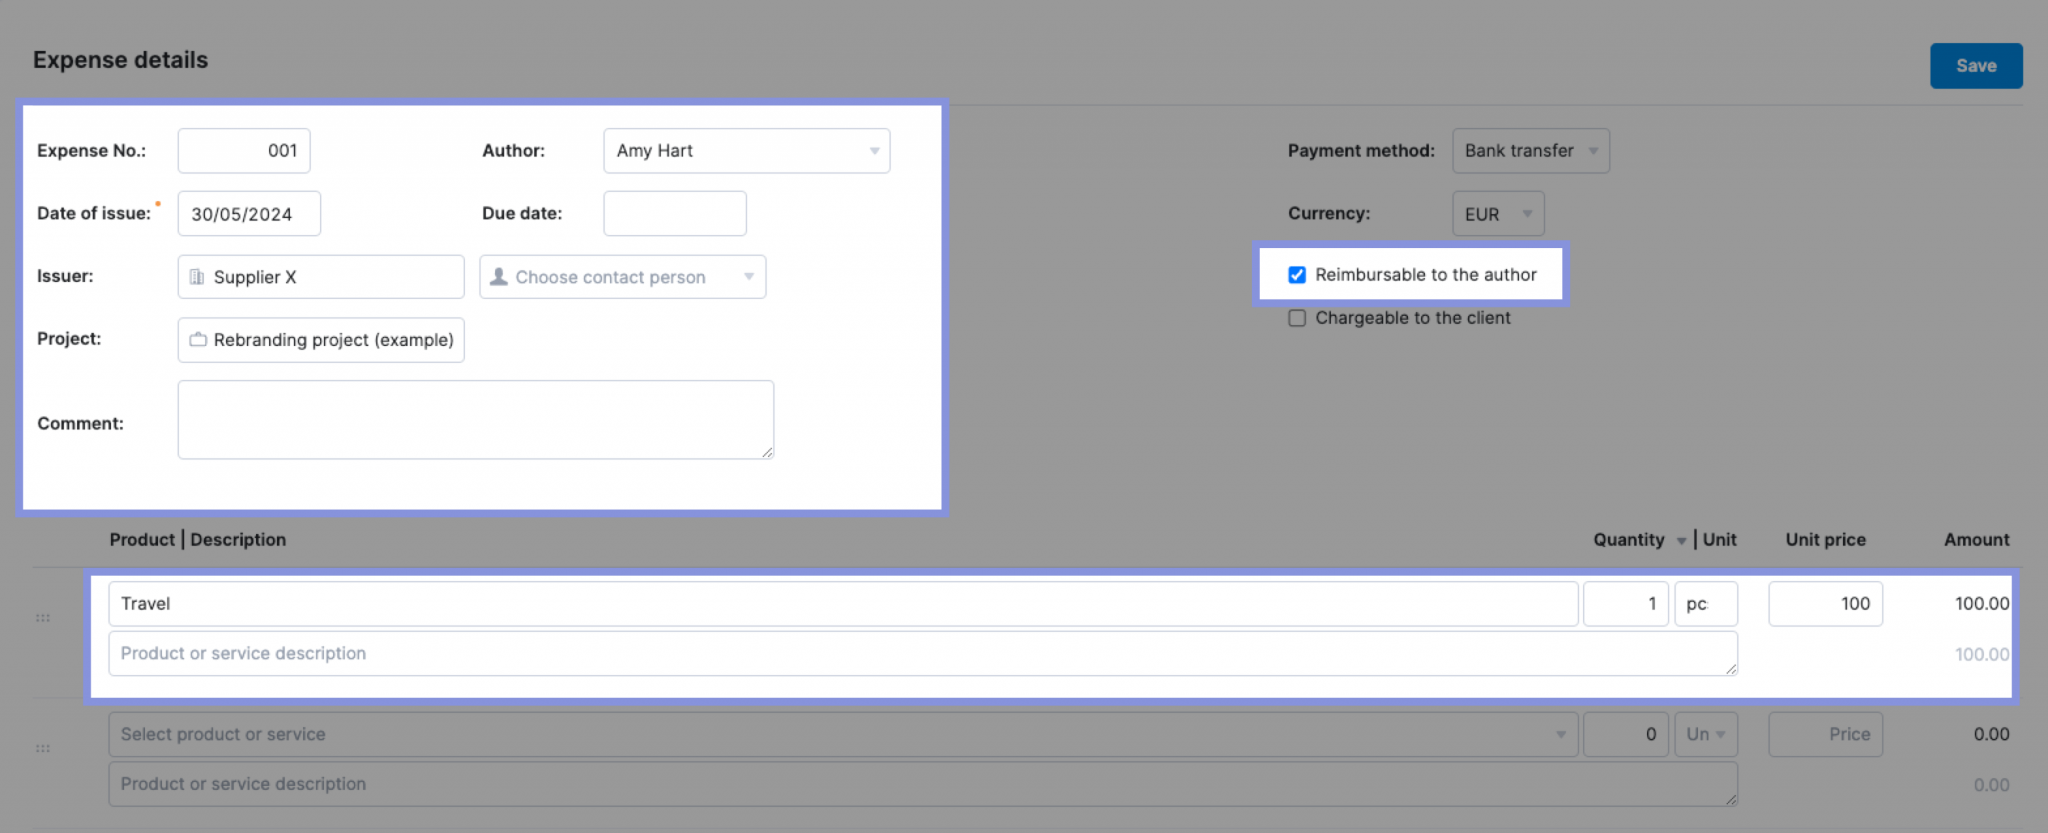The width and height of the screenshot is (2048, 833).
Task: Open the Select product or service dropdown
Action: (842, 735)
